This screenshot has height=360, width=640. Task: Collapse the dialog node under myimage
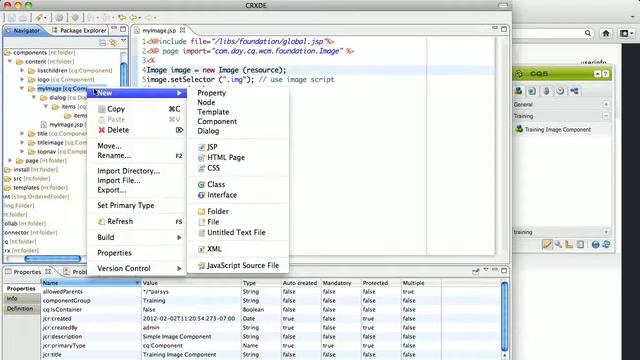[34, 98]
